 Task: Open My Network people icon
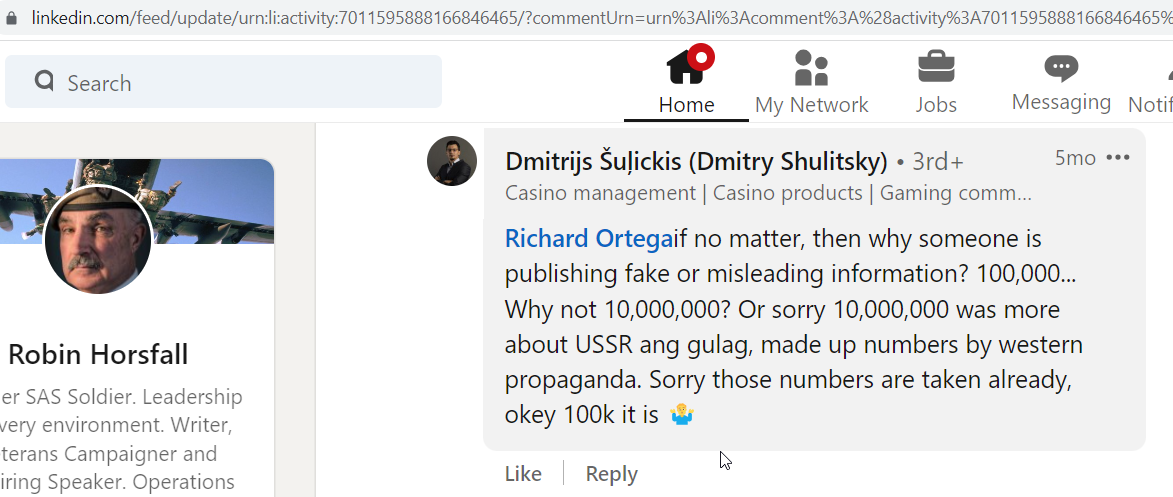812,67
